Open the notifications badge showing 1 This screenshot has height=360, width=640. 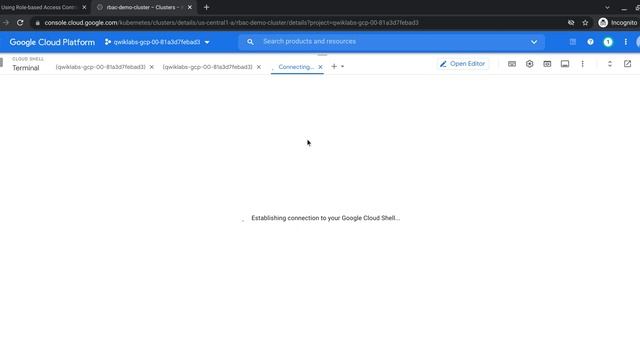pos(608,42)
